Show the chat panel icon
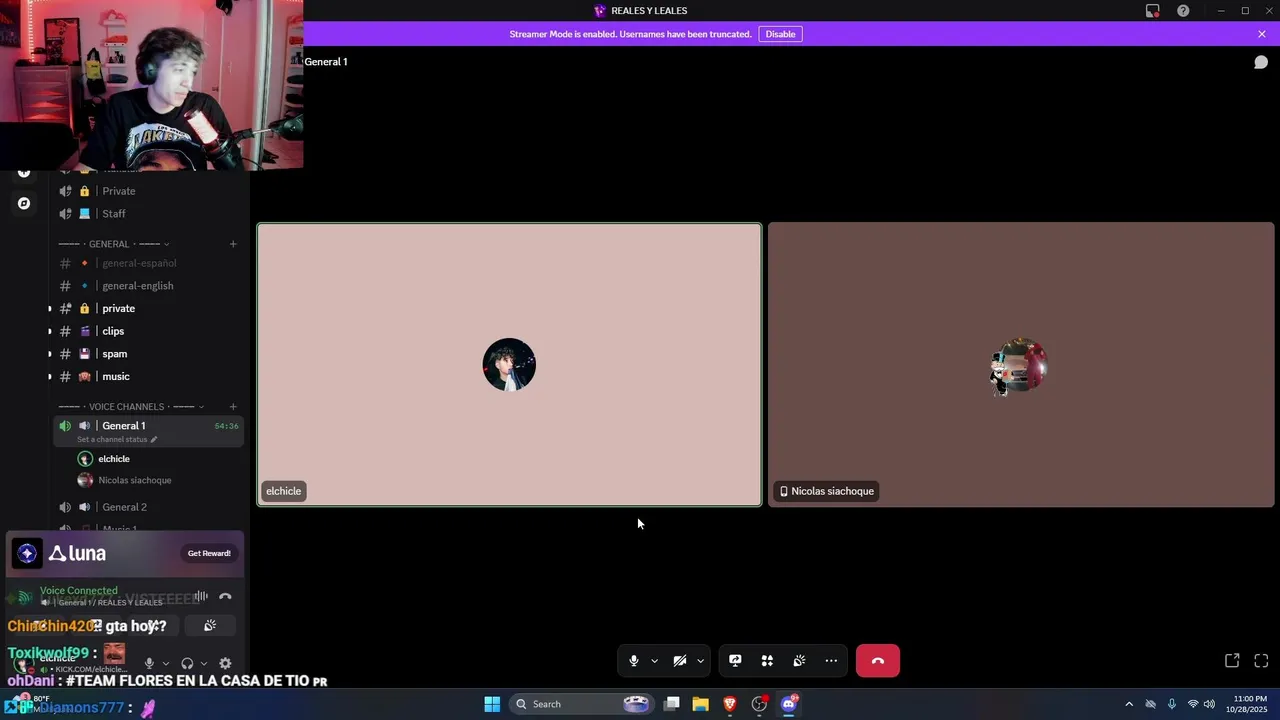 point(1261,62)
